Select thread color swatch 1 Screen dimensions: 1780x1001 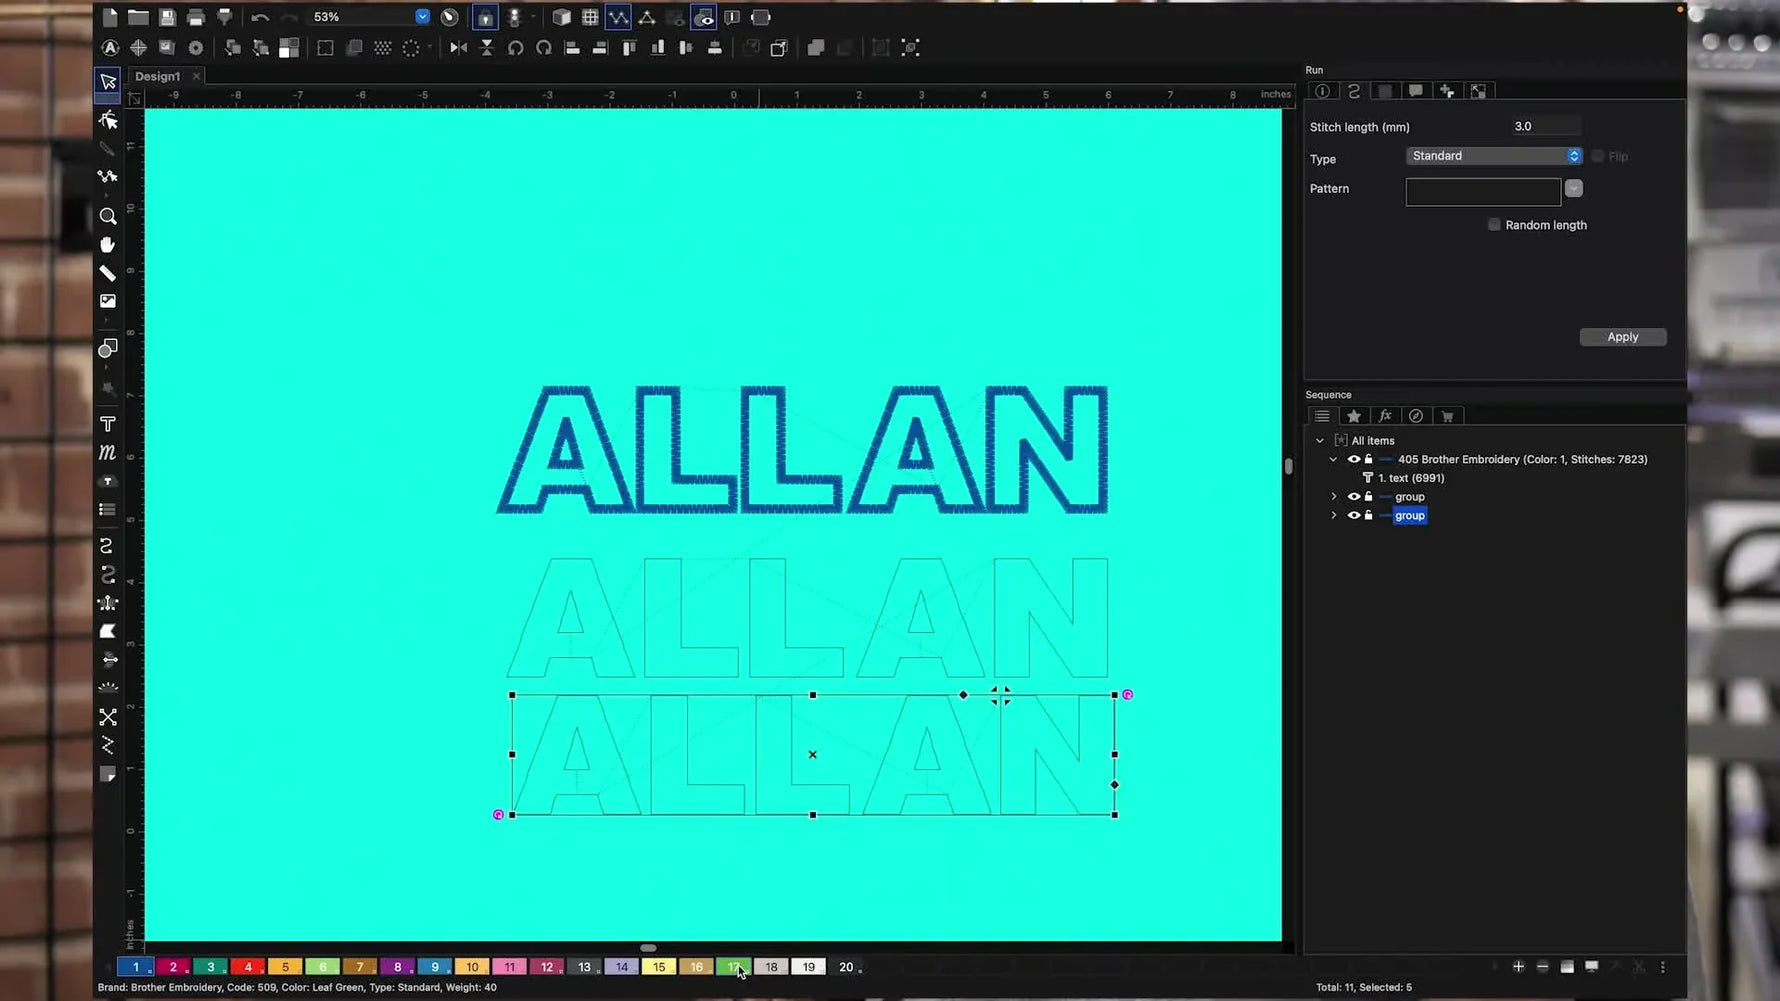pos(136,967)
